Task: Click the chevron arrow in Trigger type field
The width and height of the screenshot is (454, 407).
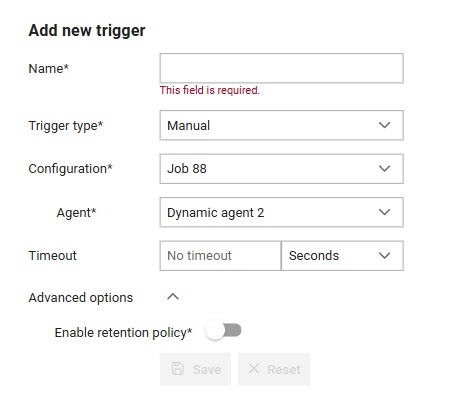Action: 384,125
